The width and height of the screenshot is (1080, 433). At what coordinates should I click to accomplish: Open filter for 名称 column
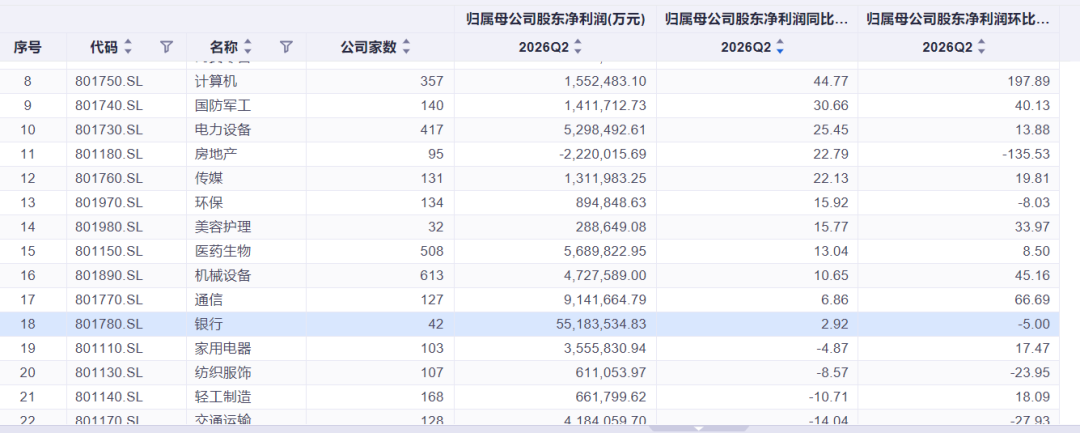(287, 47)
